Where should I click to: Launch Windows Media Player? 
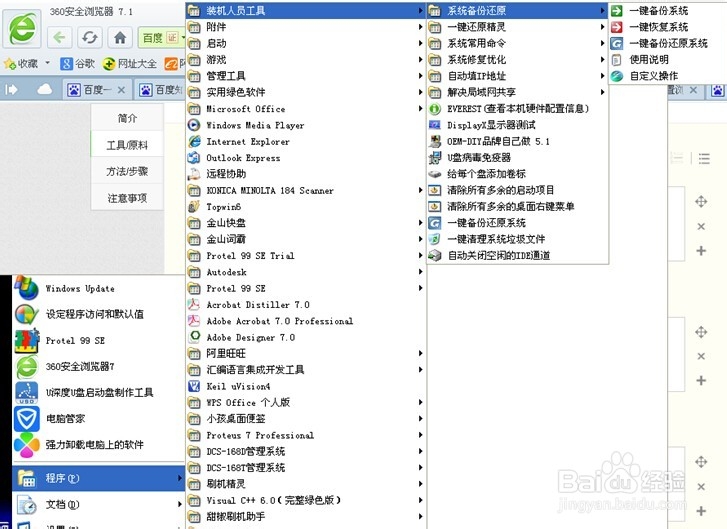click(x=306, y=125)
